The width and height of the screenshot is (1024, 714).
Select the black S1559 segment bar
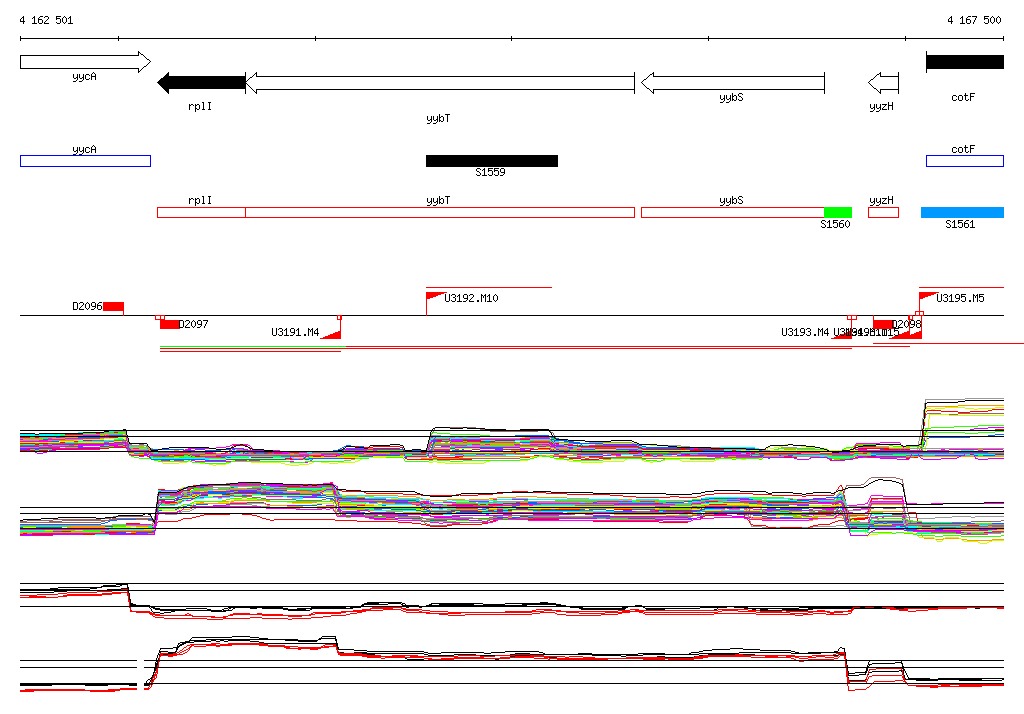492,161
